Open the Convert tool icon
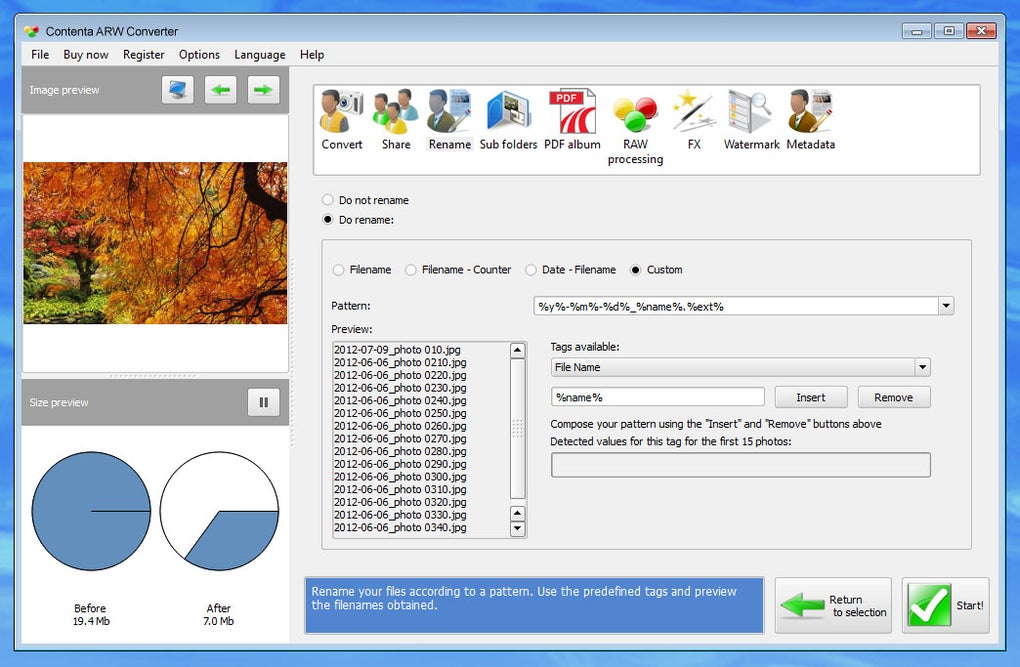The height and width of the screenshot is (667, 1020). click(342, 120)
